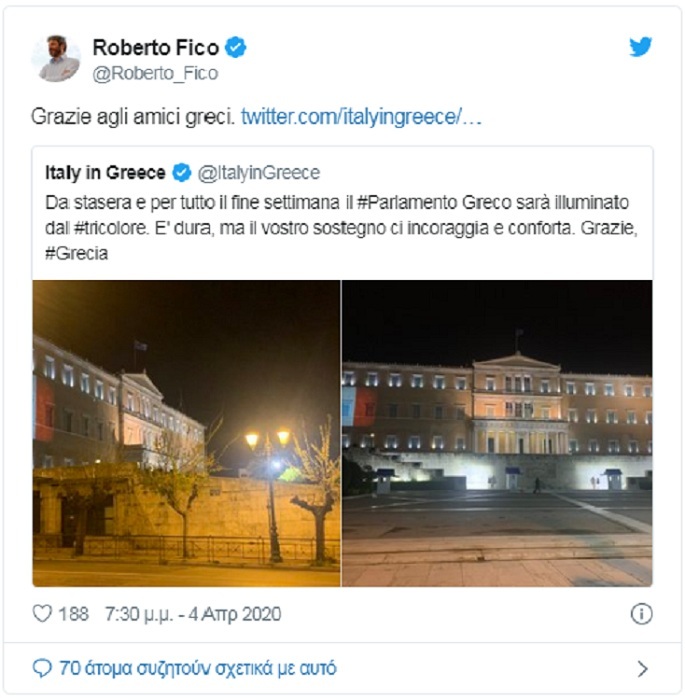Viewport: 685px width, 700px height.
Task: Click the Twitter bird logo
Action: (640, 47)
